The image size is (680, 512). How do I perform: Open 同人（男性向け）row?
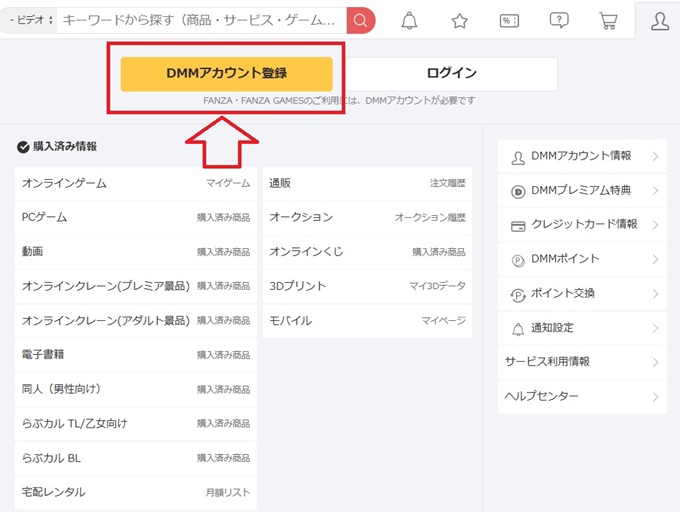[136, 389]
